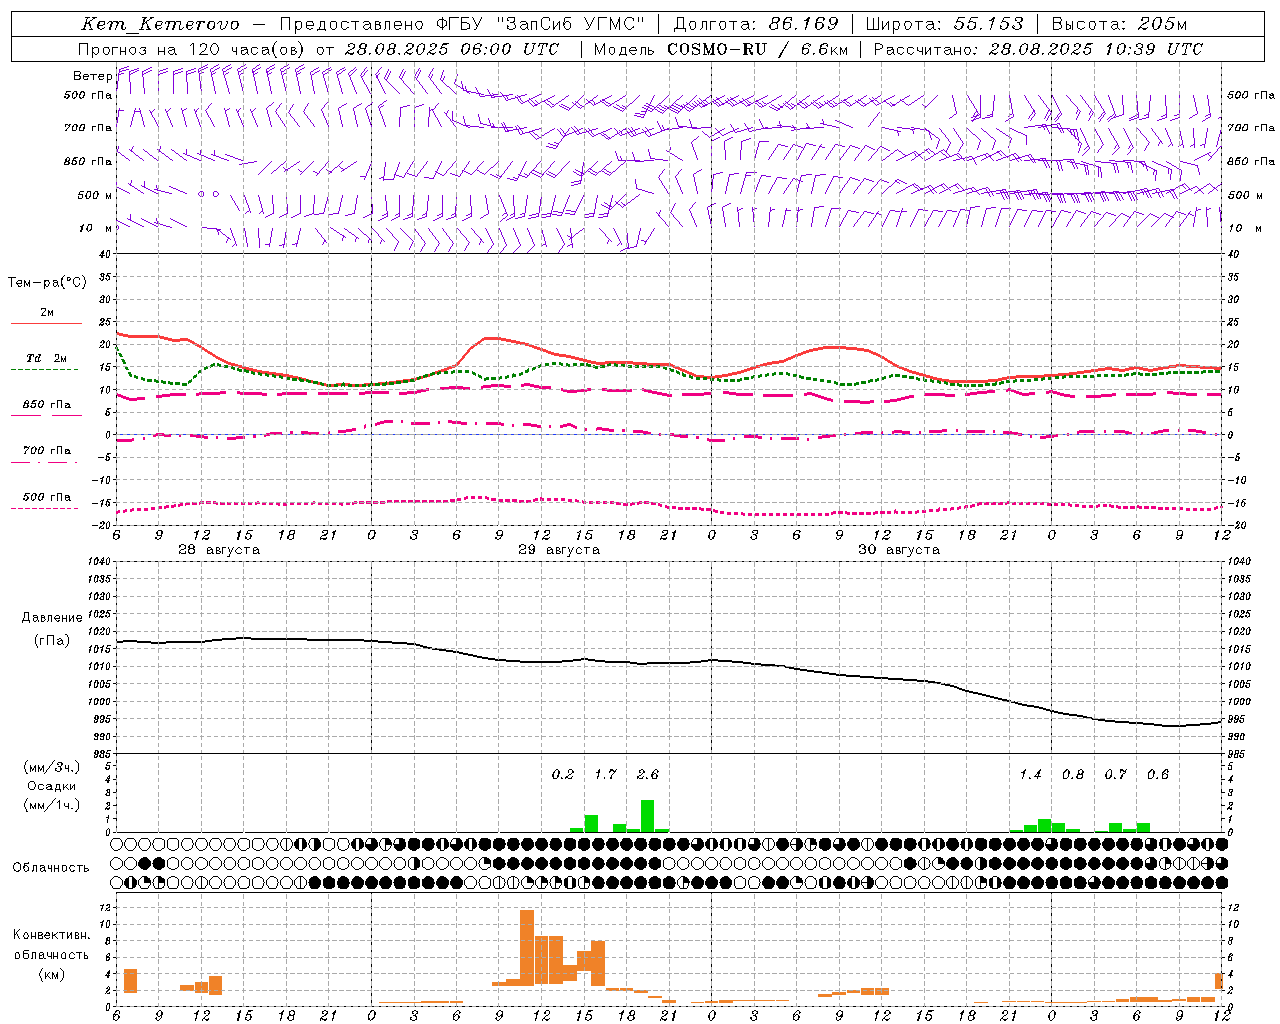Click the '(мм/1ч.)' unit label

tap(52, 805)
